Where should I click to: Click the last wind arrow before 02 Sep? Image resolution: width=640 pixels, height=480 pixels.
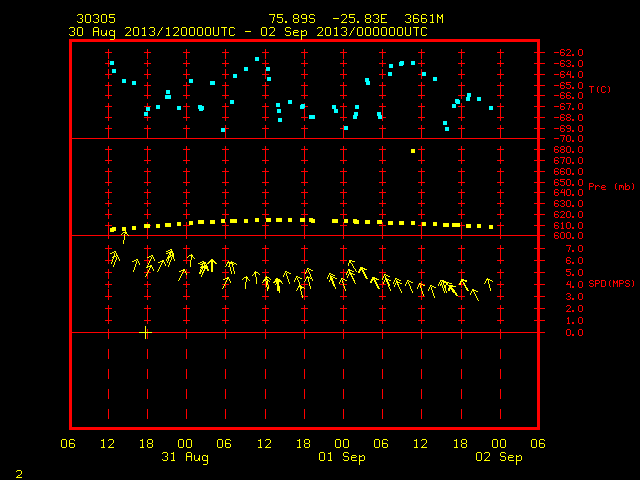coord(489,284)
